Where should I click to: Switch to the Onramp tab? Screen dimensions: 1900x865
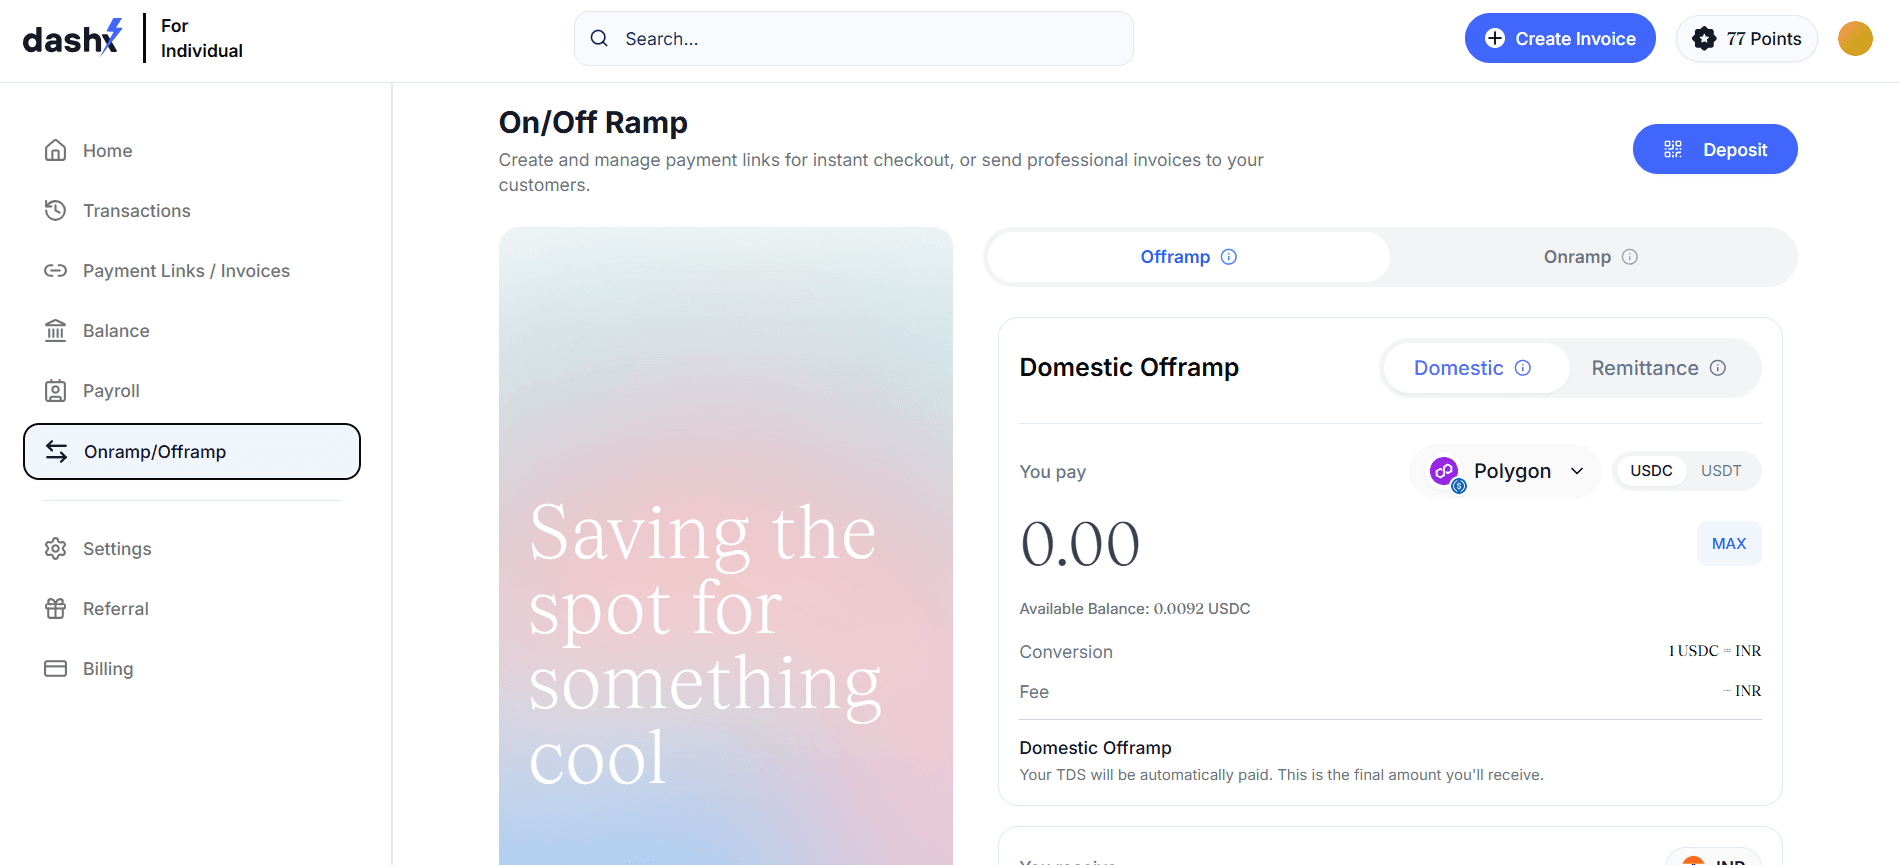1590,257
